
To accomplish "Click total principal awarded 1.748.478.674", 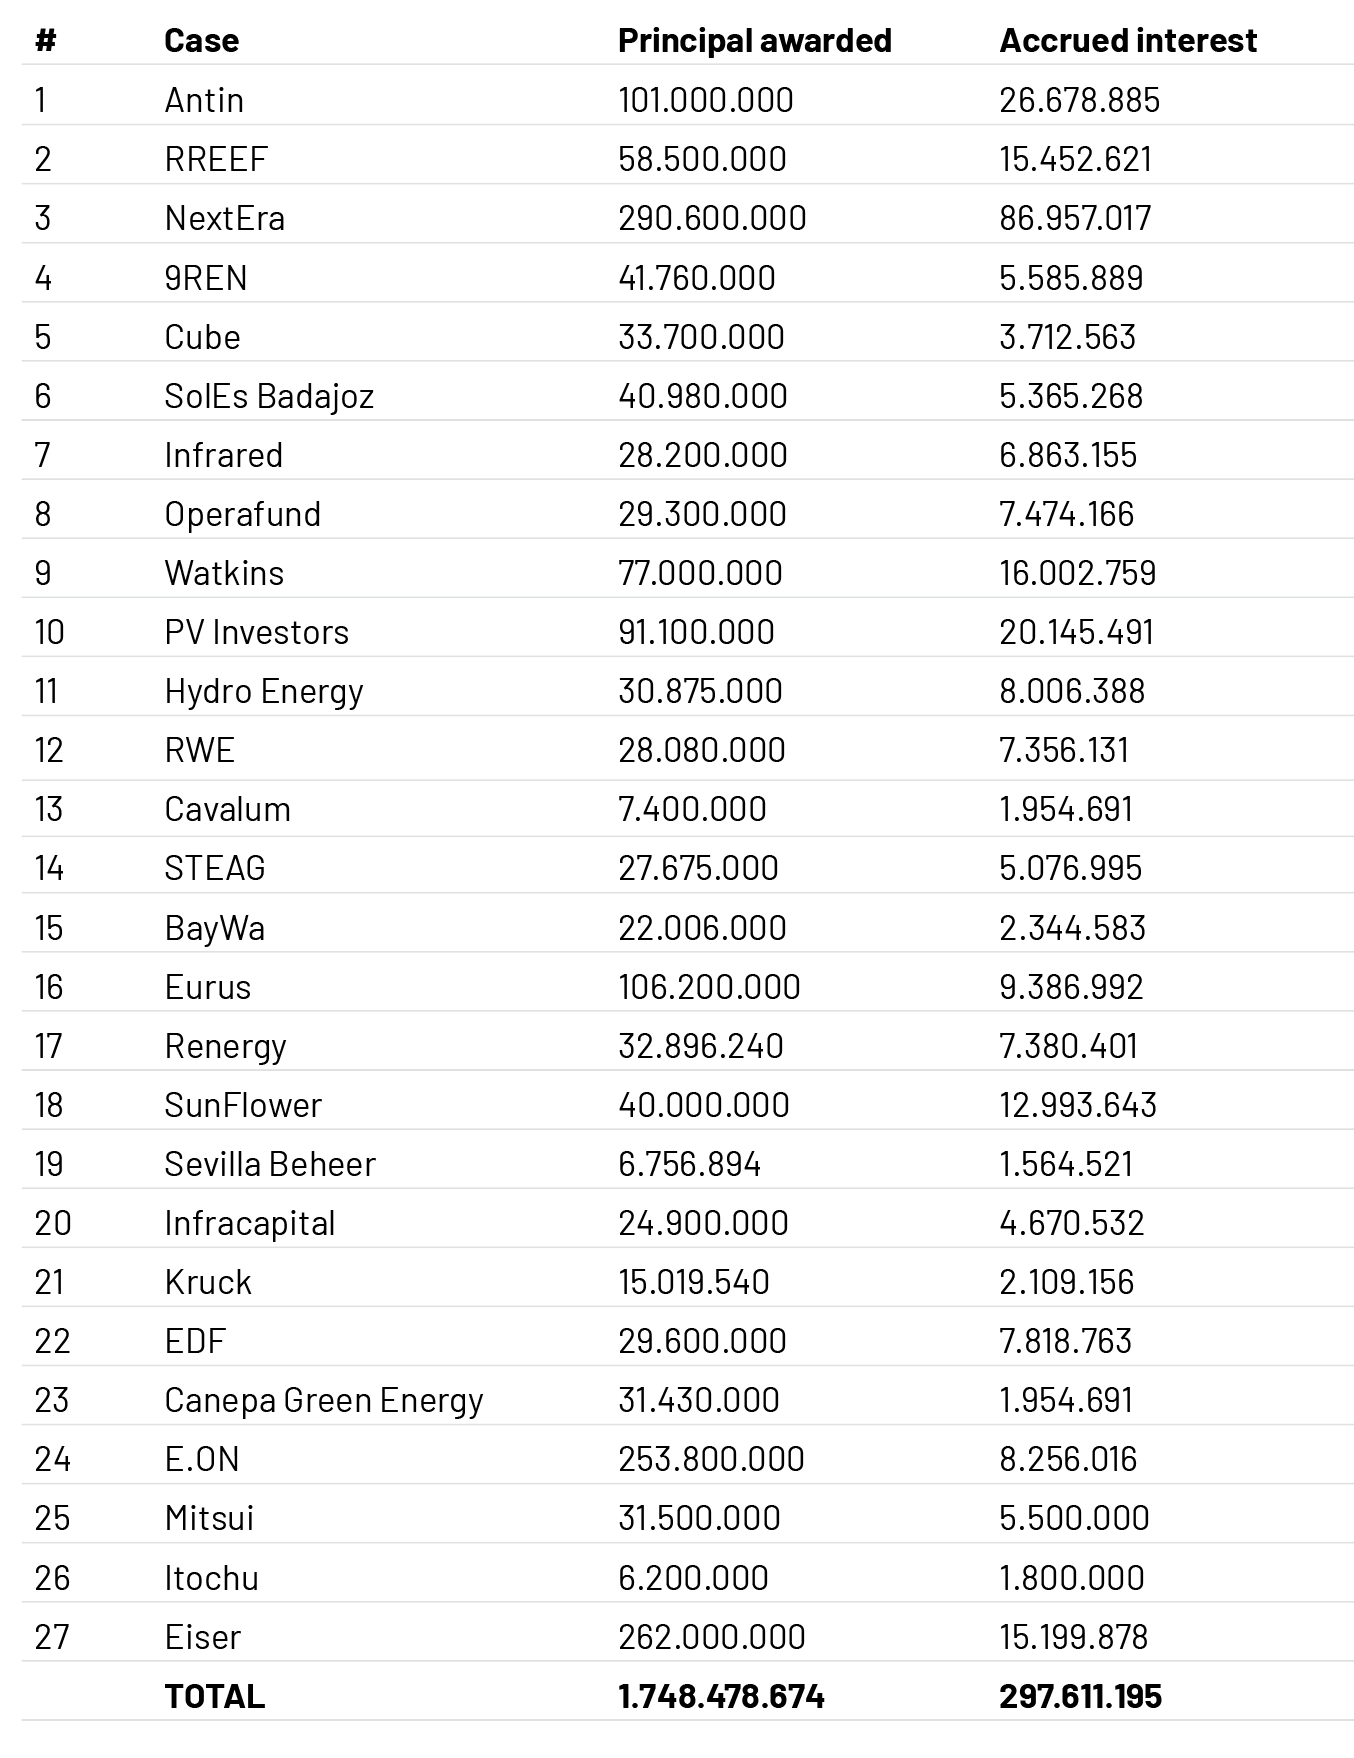I will (721, 1696).
